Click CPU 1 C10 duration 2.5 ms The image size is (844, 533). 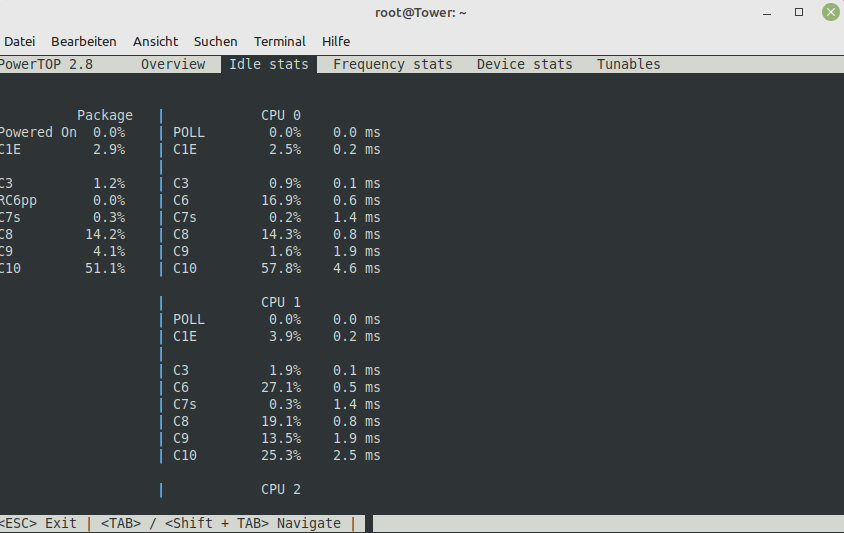[x=356, y=455]
